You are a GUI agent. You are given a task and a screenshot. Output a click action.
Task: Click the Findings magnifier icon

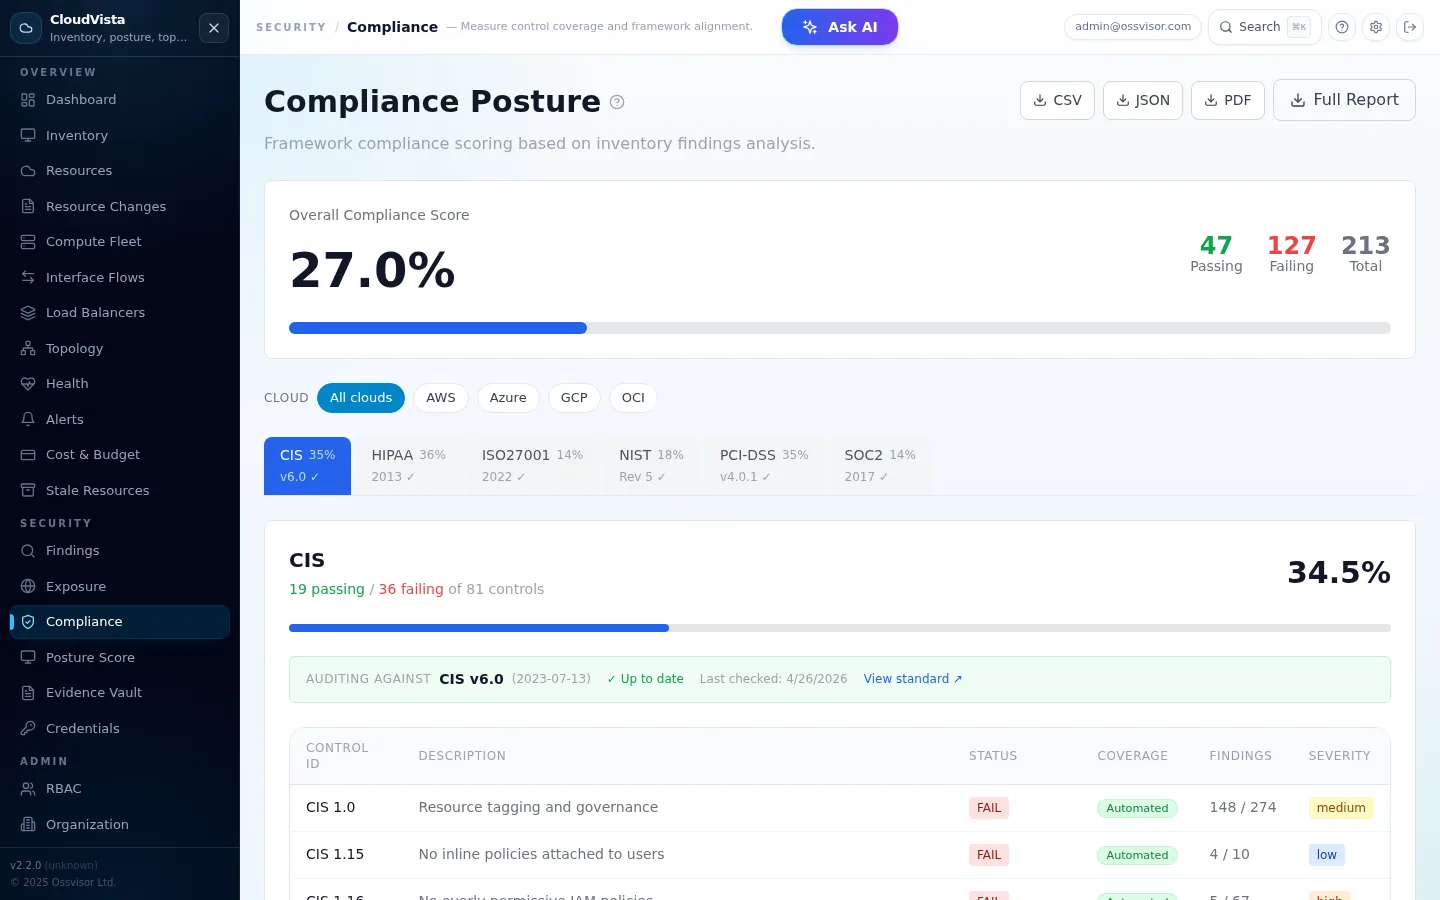(28, 551)
